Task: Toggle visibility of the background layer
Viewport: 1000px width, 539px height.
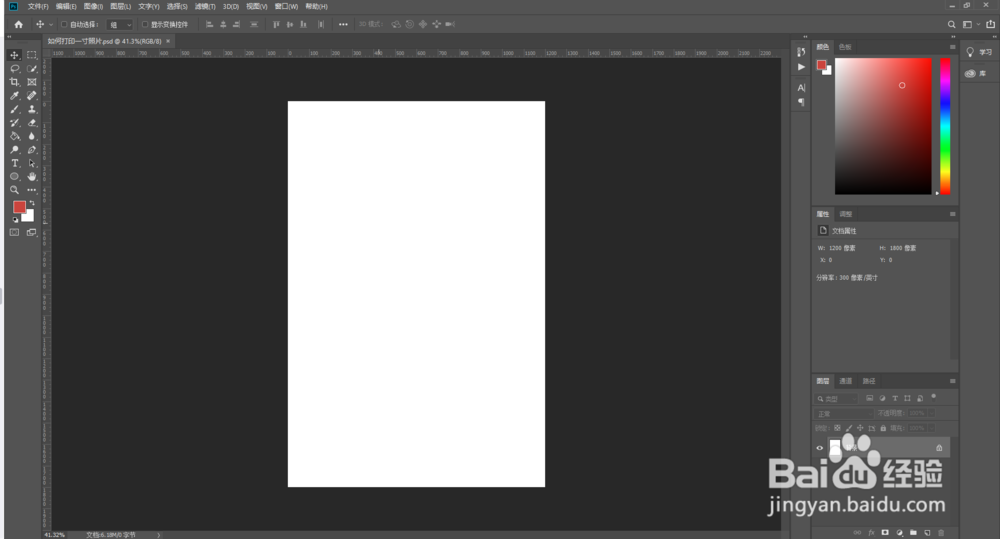Action: (x=820, y=448)
